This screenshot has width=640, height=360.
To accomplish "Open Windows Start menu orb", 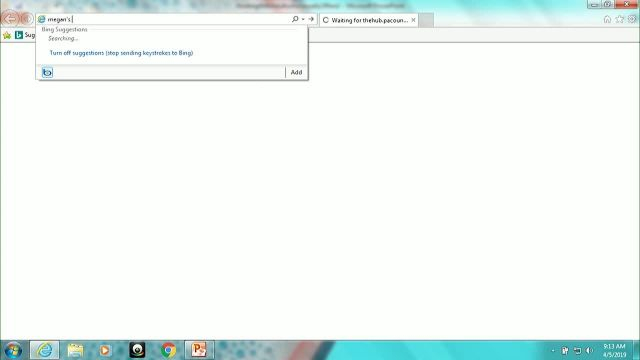I will coord(13,350).
